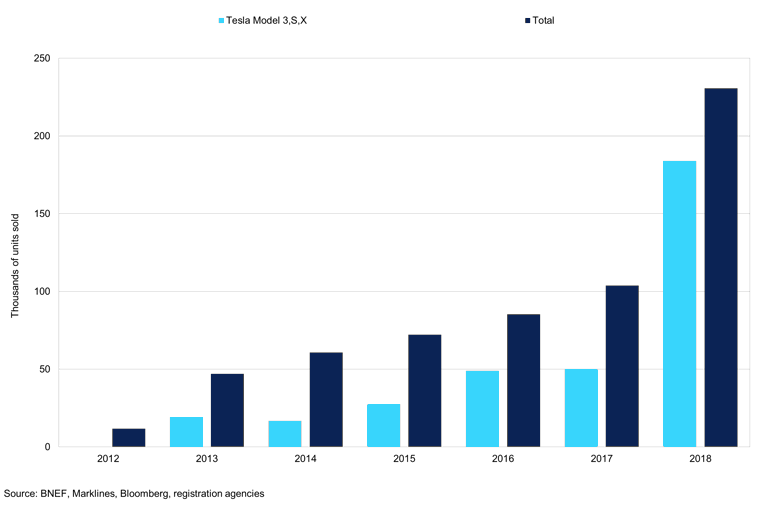Click the Total legend dark swatch

coord(528,21)
